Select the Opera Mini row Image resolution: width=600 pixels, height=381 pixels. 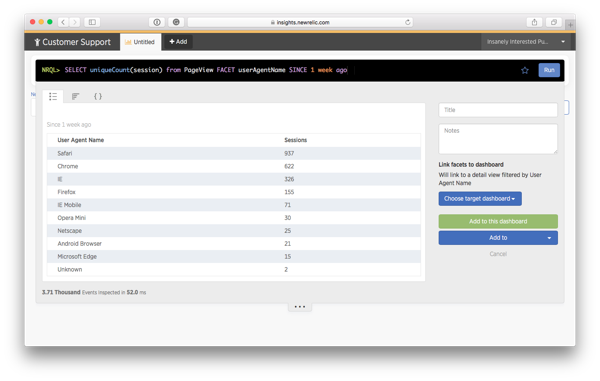234,218
